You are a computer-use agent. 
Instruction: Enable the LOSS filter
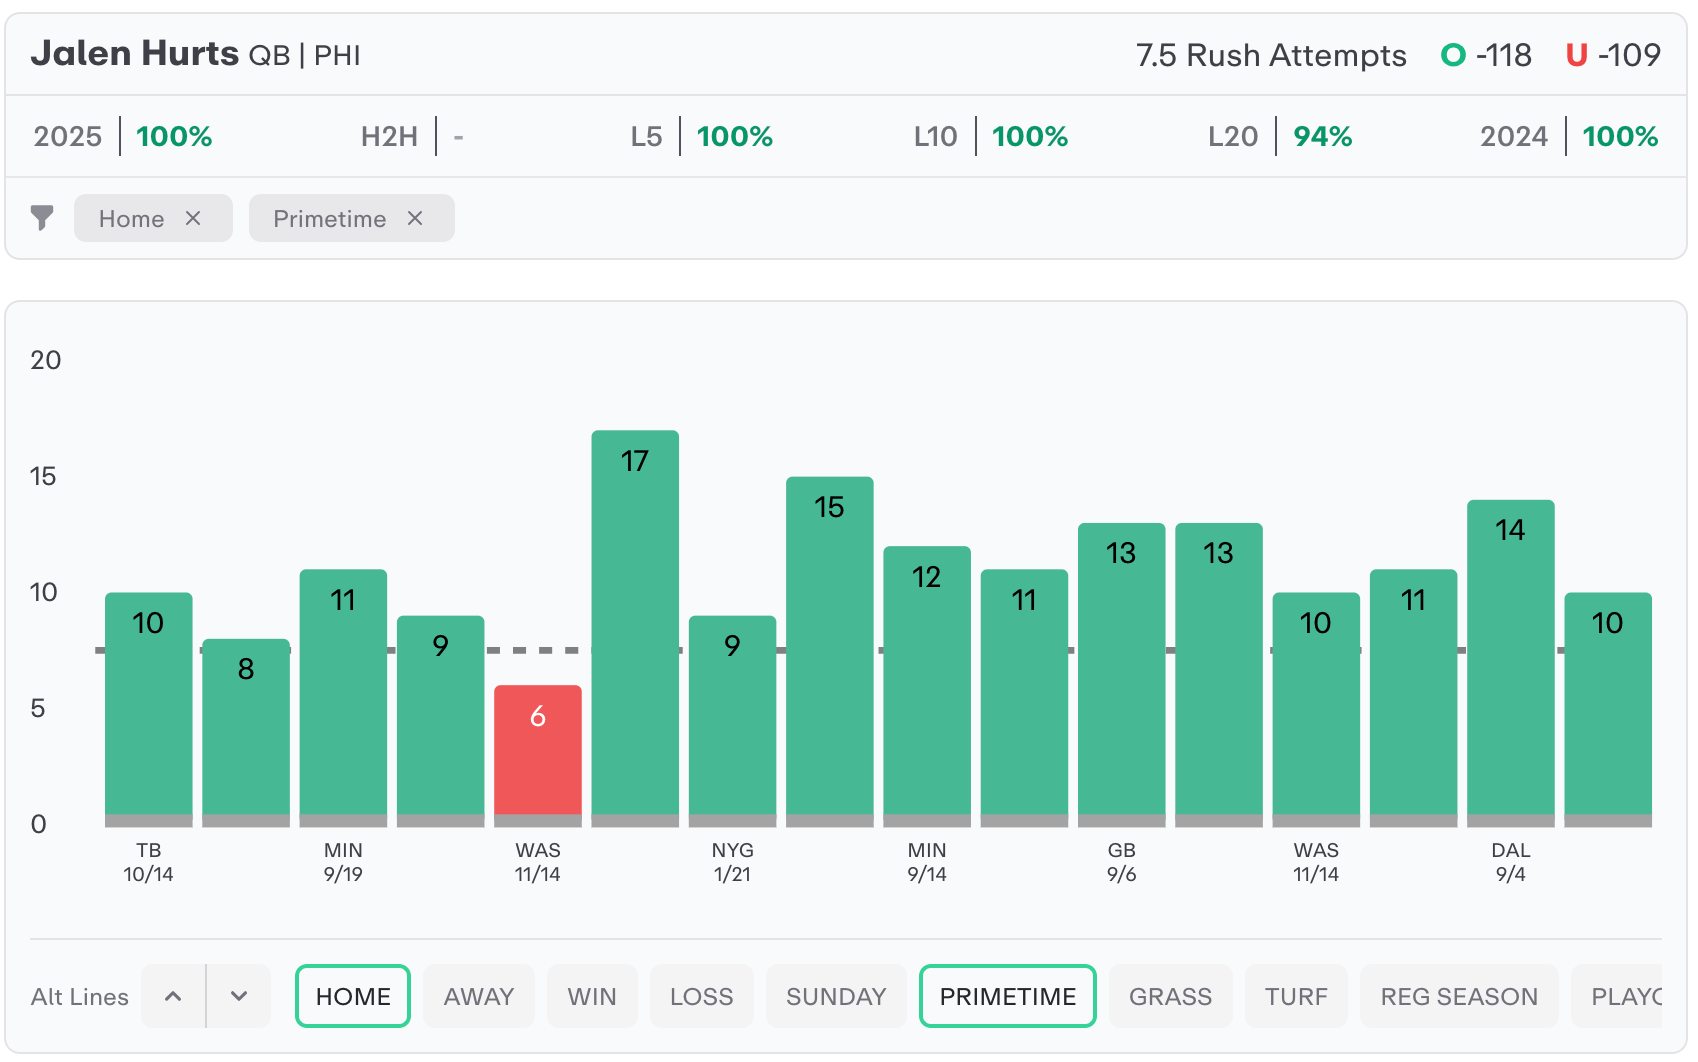(x=702, y=996)
